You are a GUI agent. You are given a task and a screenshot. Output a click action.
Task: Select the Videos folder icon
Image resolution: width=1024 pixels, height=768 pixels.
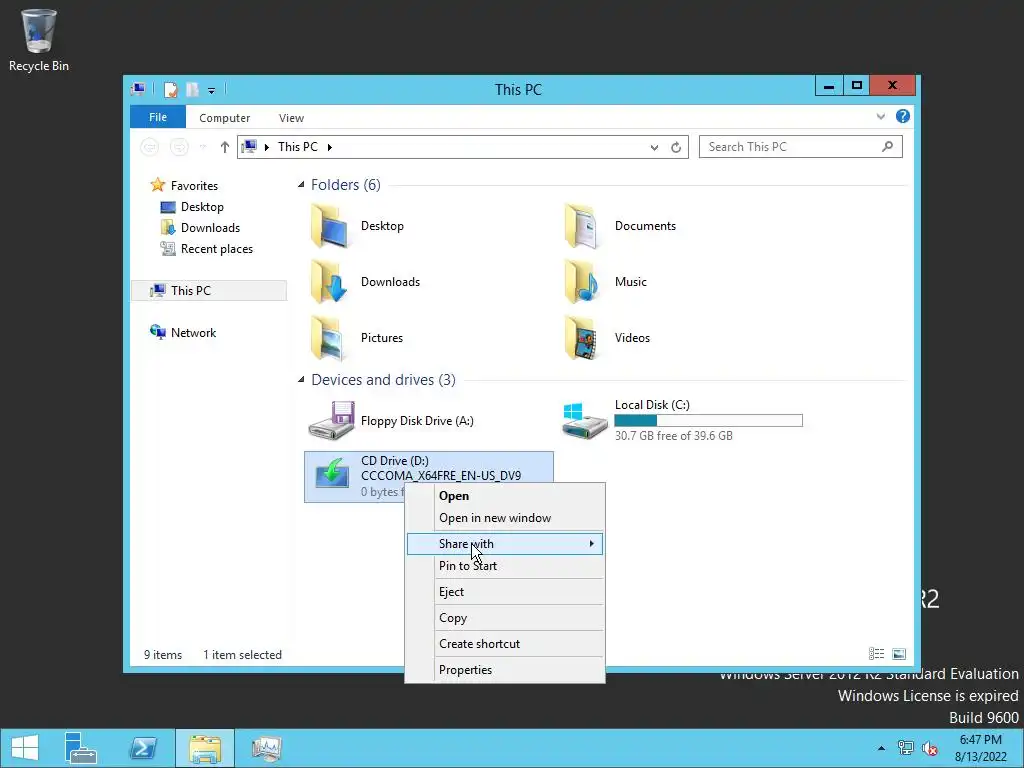(583, 338)
